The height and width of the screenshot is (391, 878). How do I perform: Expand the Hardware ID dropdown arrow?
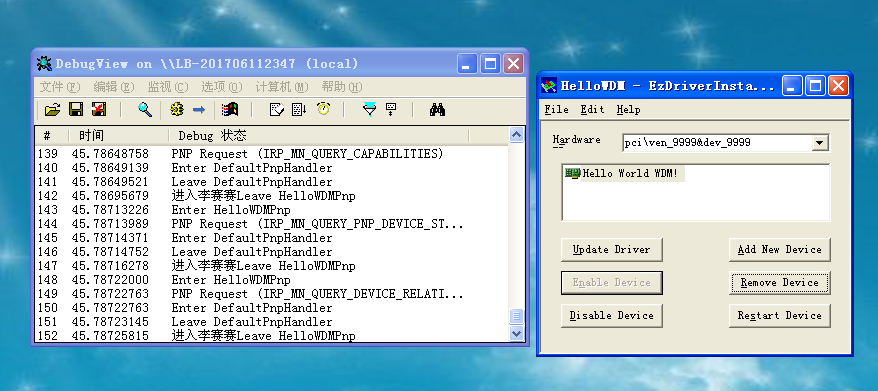click(820, 143)
